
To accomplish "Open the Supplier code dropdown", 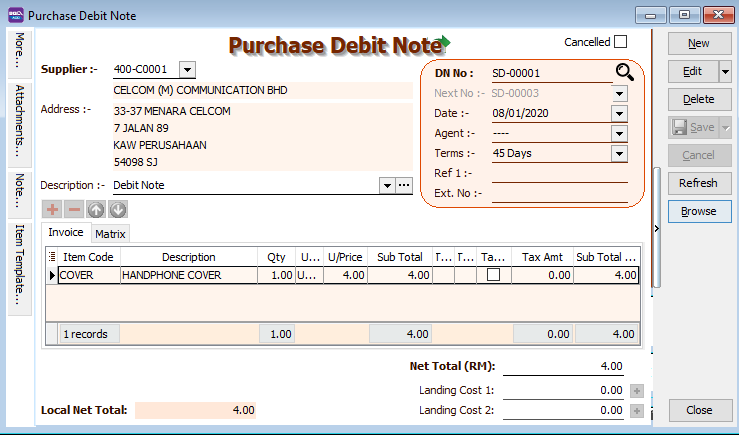I will click(x=187, y=70).
